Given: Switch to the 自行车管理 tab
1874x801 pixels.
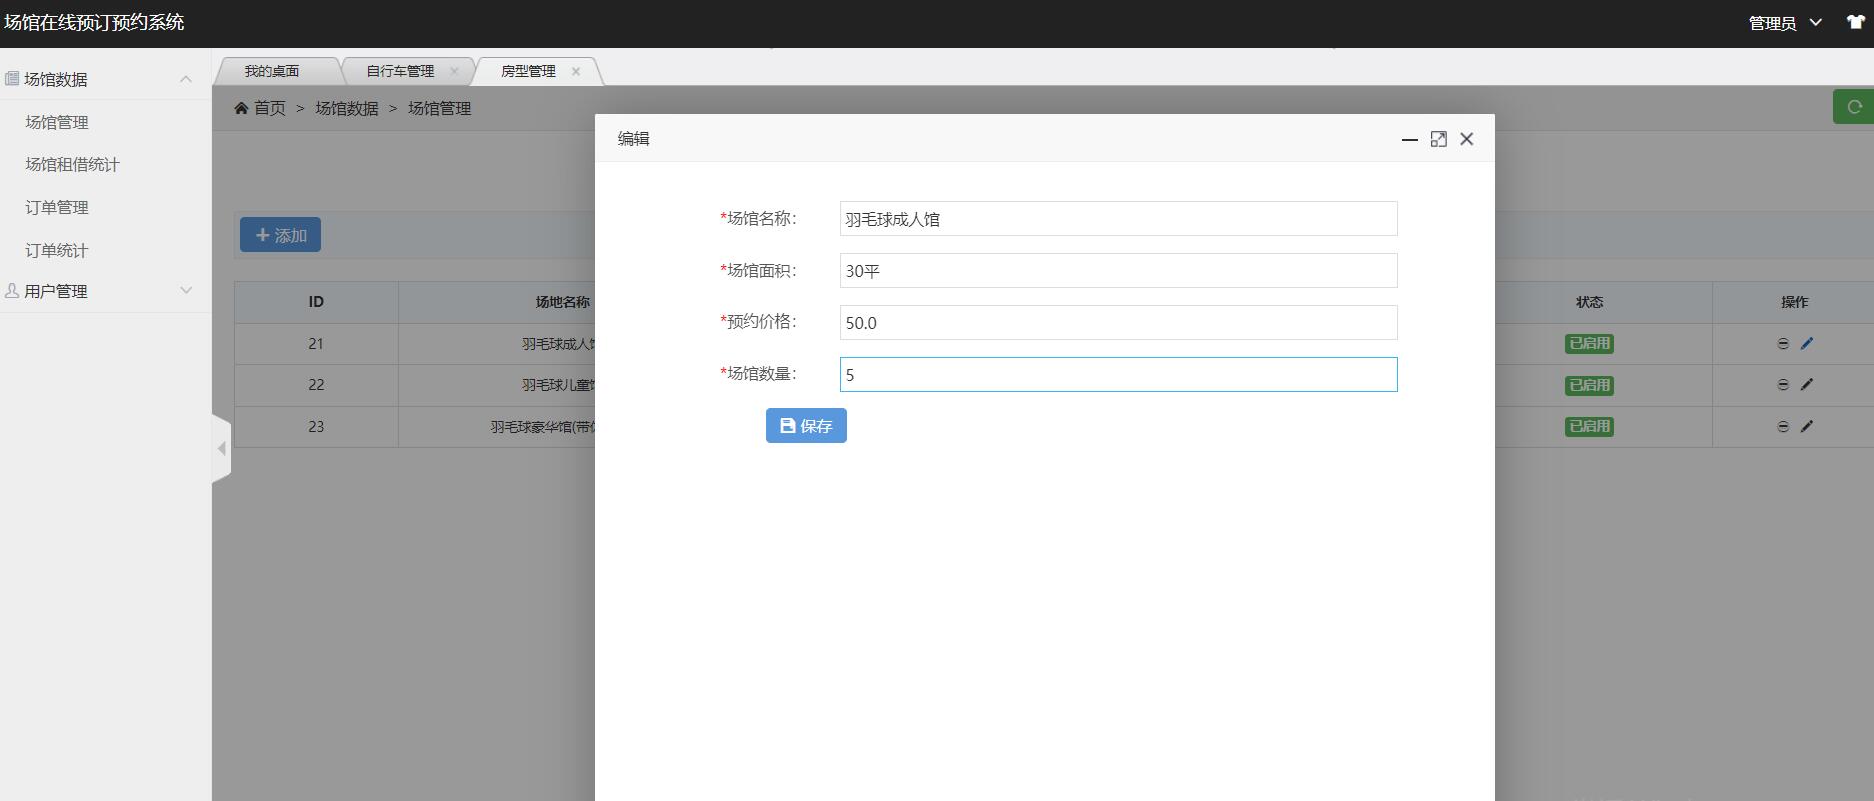Looking at the screenshot, I should (x=400, y=71).
